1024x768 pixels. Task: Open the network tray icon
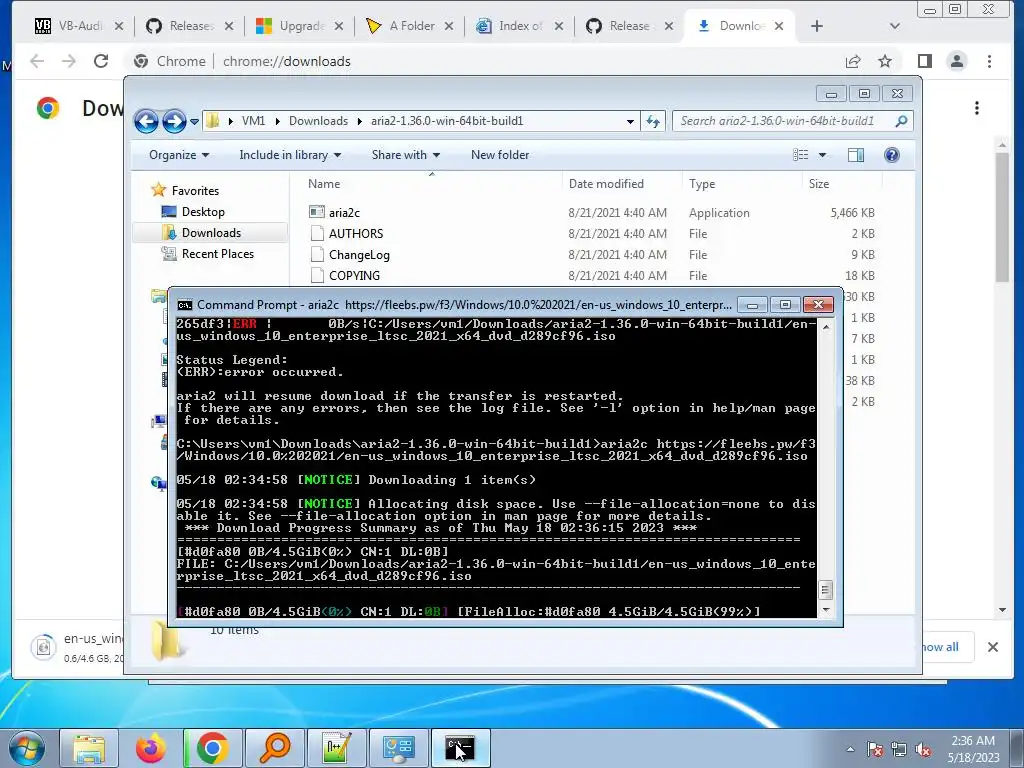pos(899,750)
